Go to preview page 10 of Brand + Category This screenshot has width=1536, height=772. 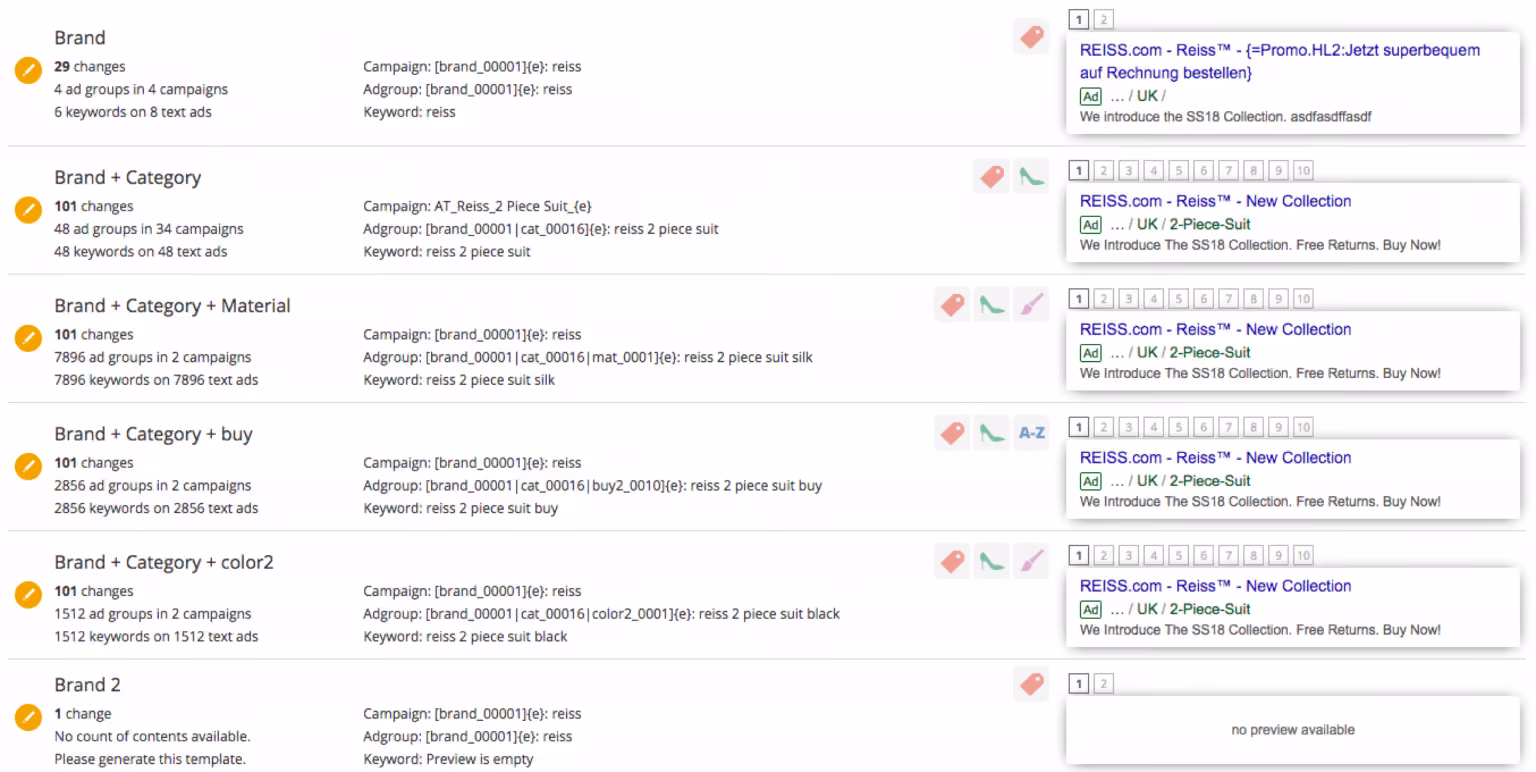click(x=1303, y=170)
